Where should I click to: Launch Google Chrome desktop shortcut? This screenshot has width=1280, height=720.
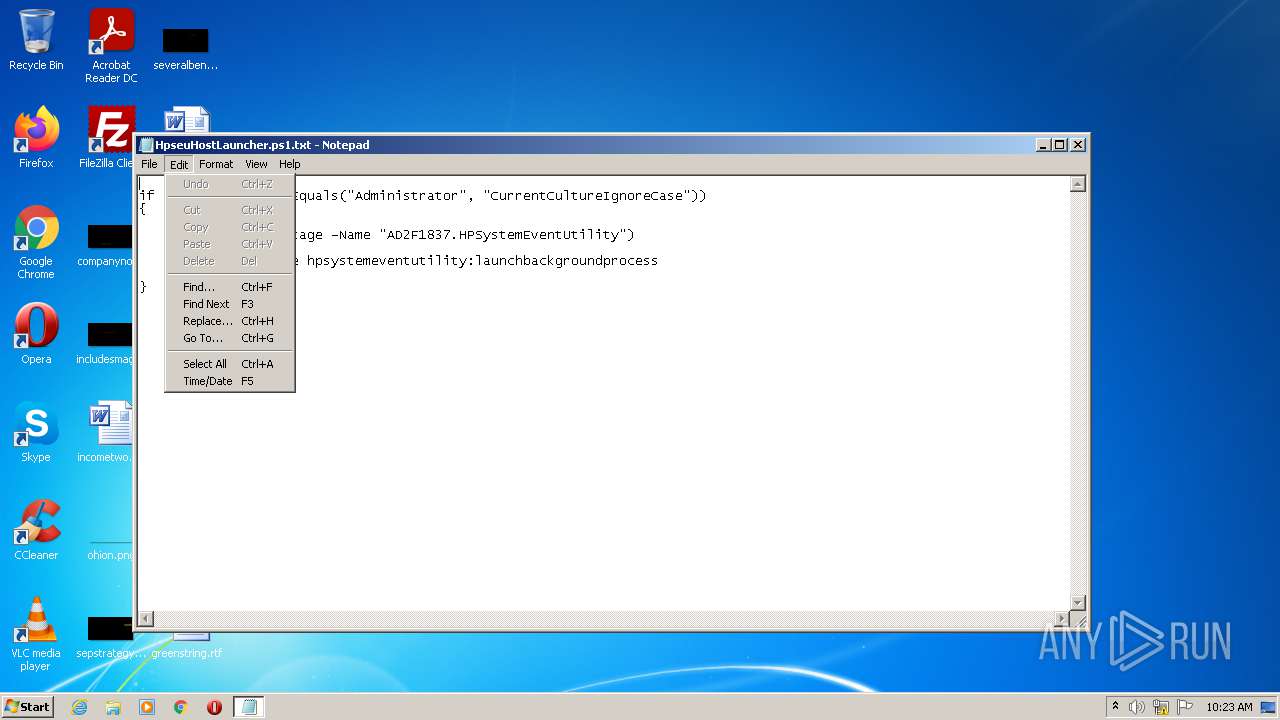36,243
